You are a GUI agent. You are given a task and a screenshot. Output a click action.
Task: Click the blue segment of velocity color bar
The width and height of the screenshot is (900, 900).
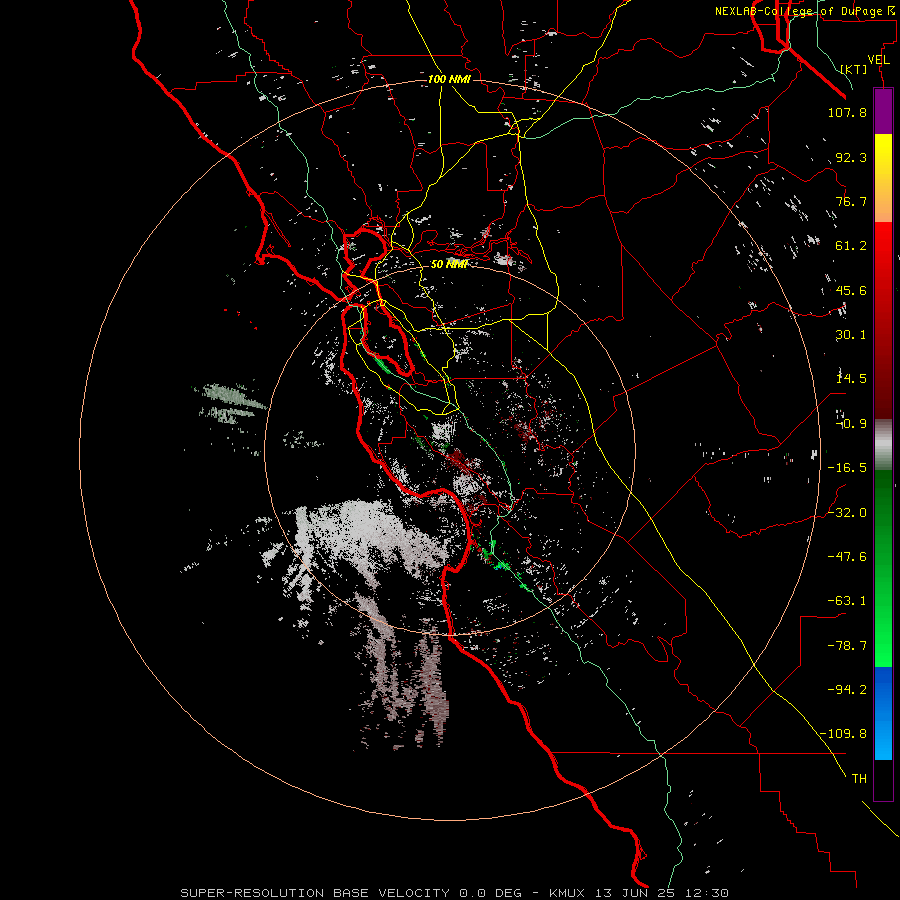pyautogui.click(x=883, y=713)
